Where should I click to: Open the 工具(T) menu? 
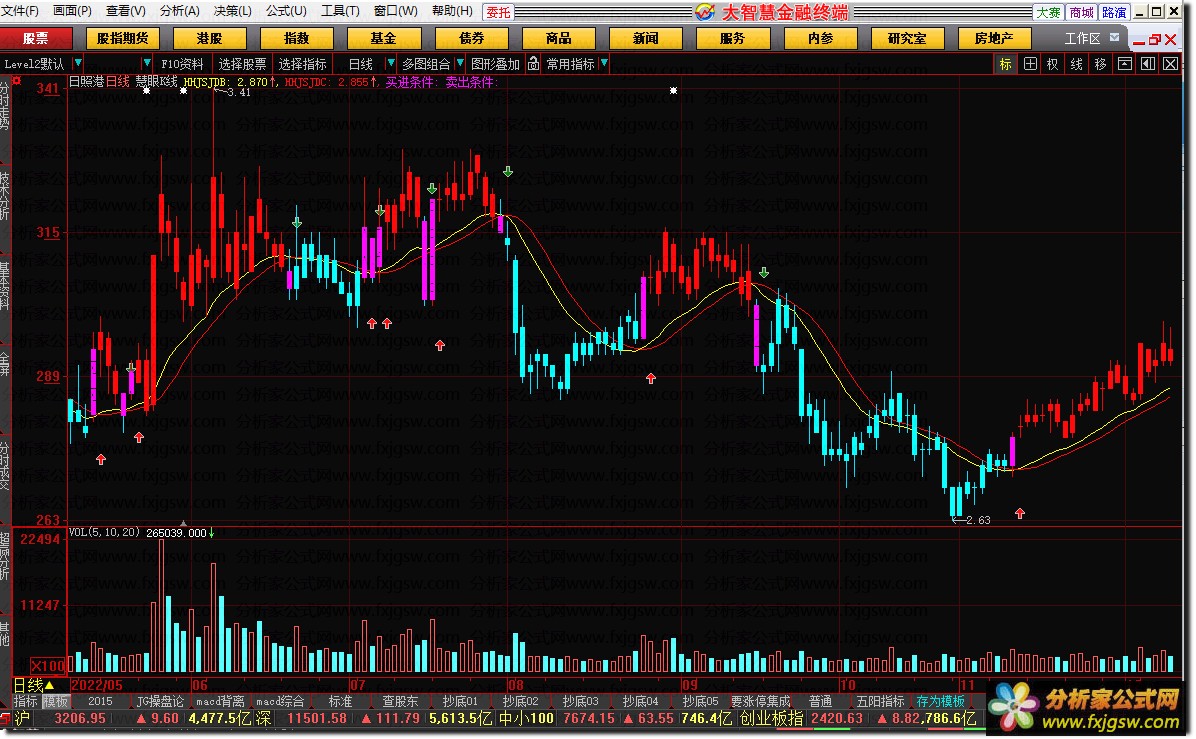click(340, 11)
